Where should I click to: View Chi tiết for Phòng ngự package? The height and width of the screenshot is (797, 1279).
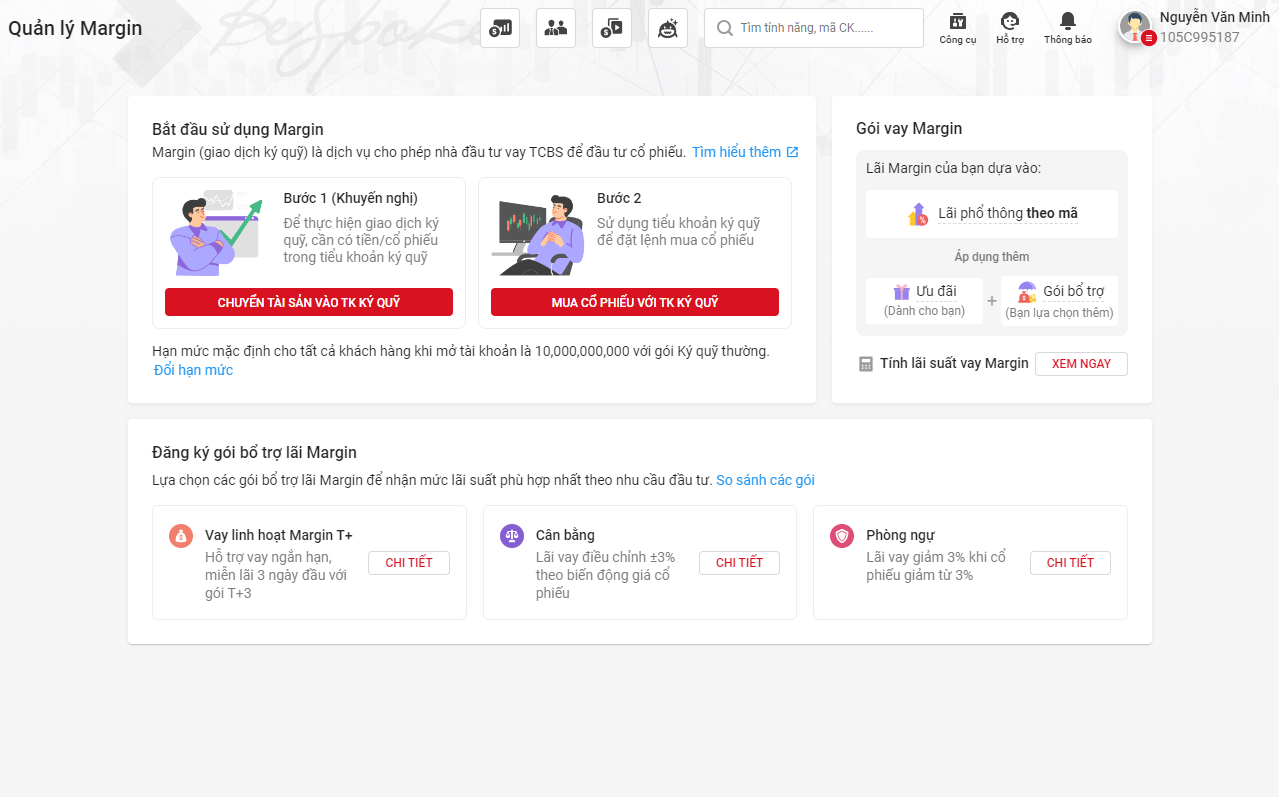click(x=1070, y=563)
